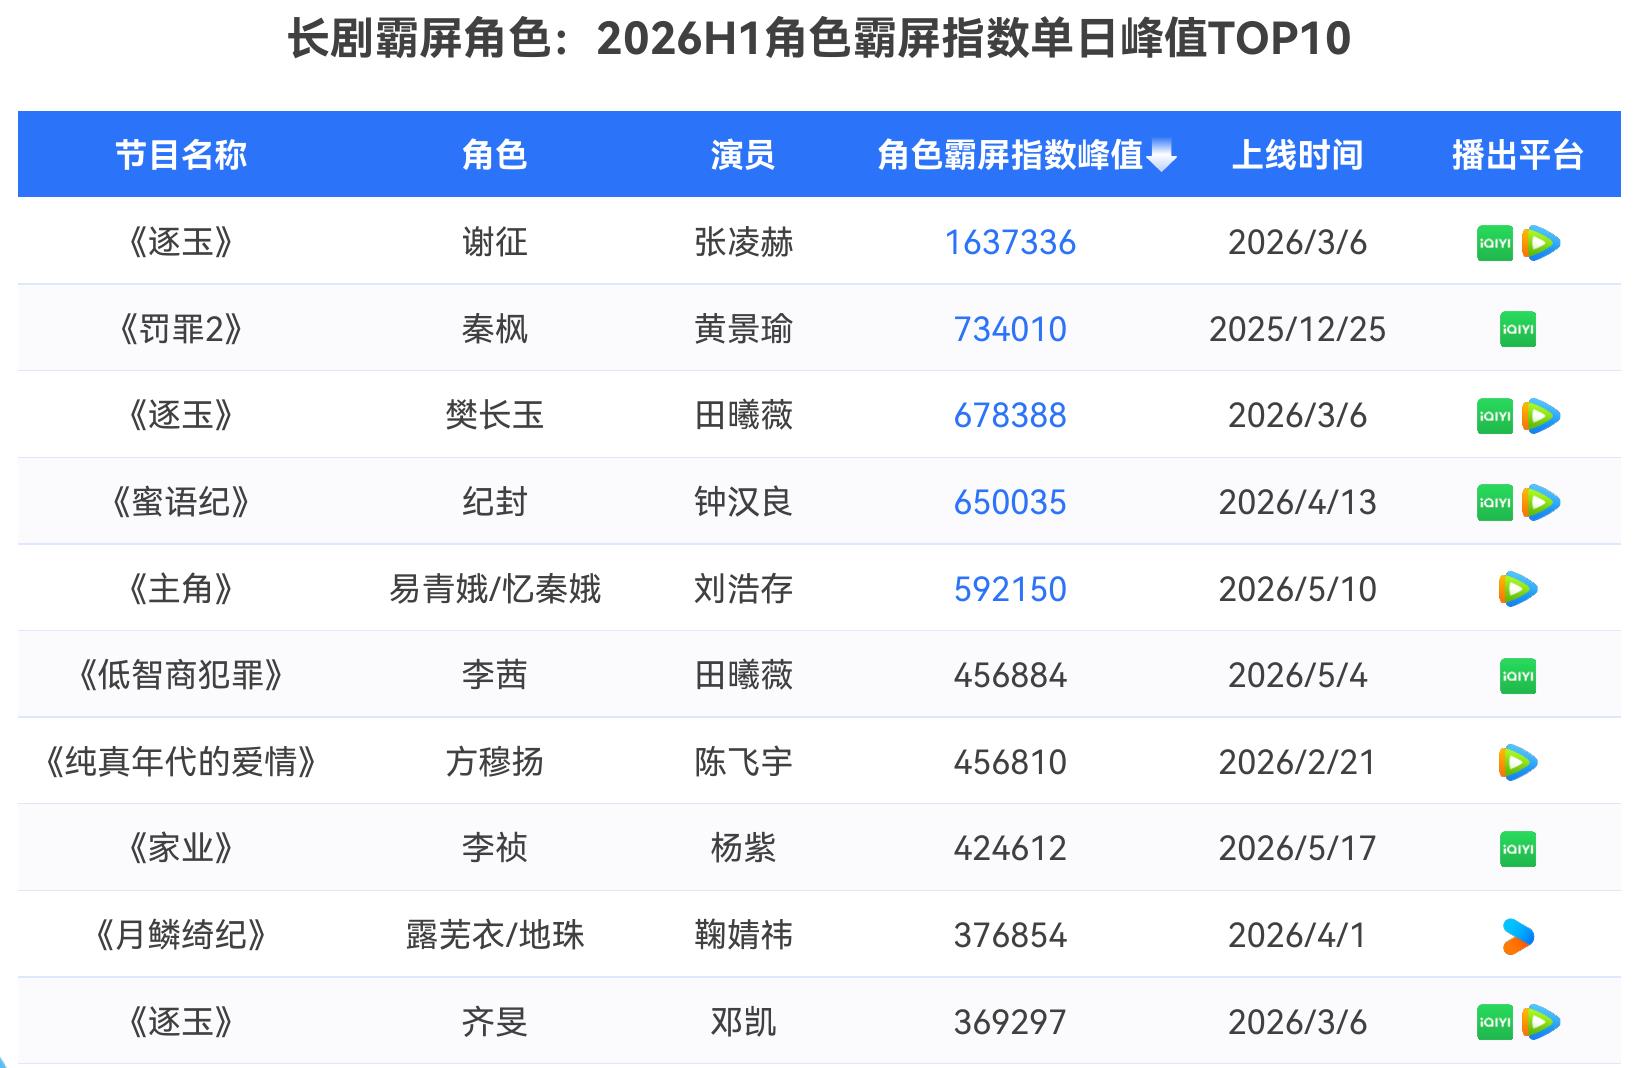Click the iQIYI icon in 齐旻 row
The image size is (1634, 1068).
1495,1022
